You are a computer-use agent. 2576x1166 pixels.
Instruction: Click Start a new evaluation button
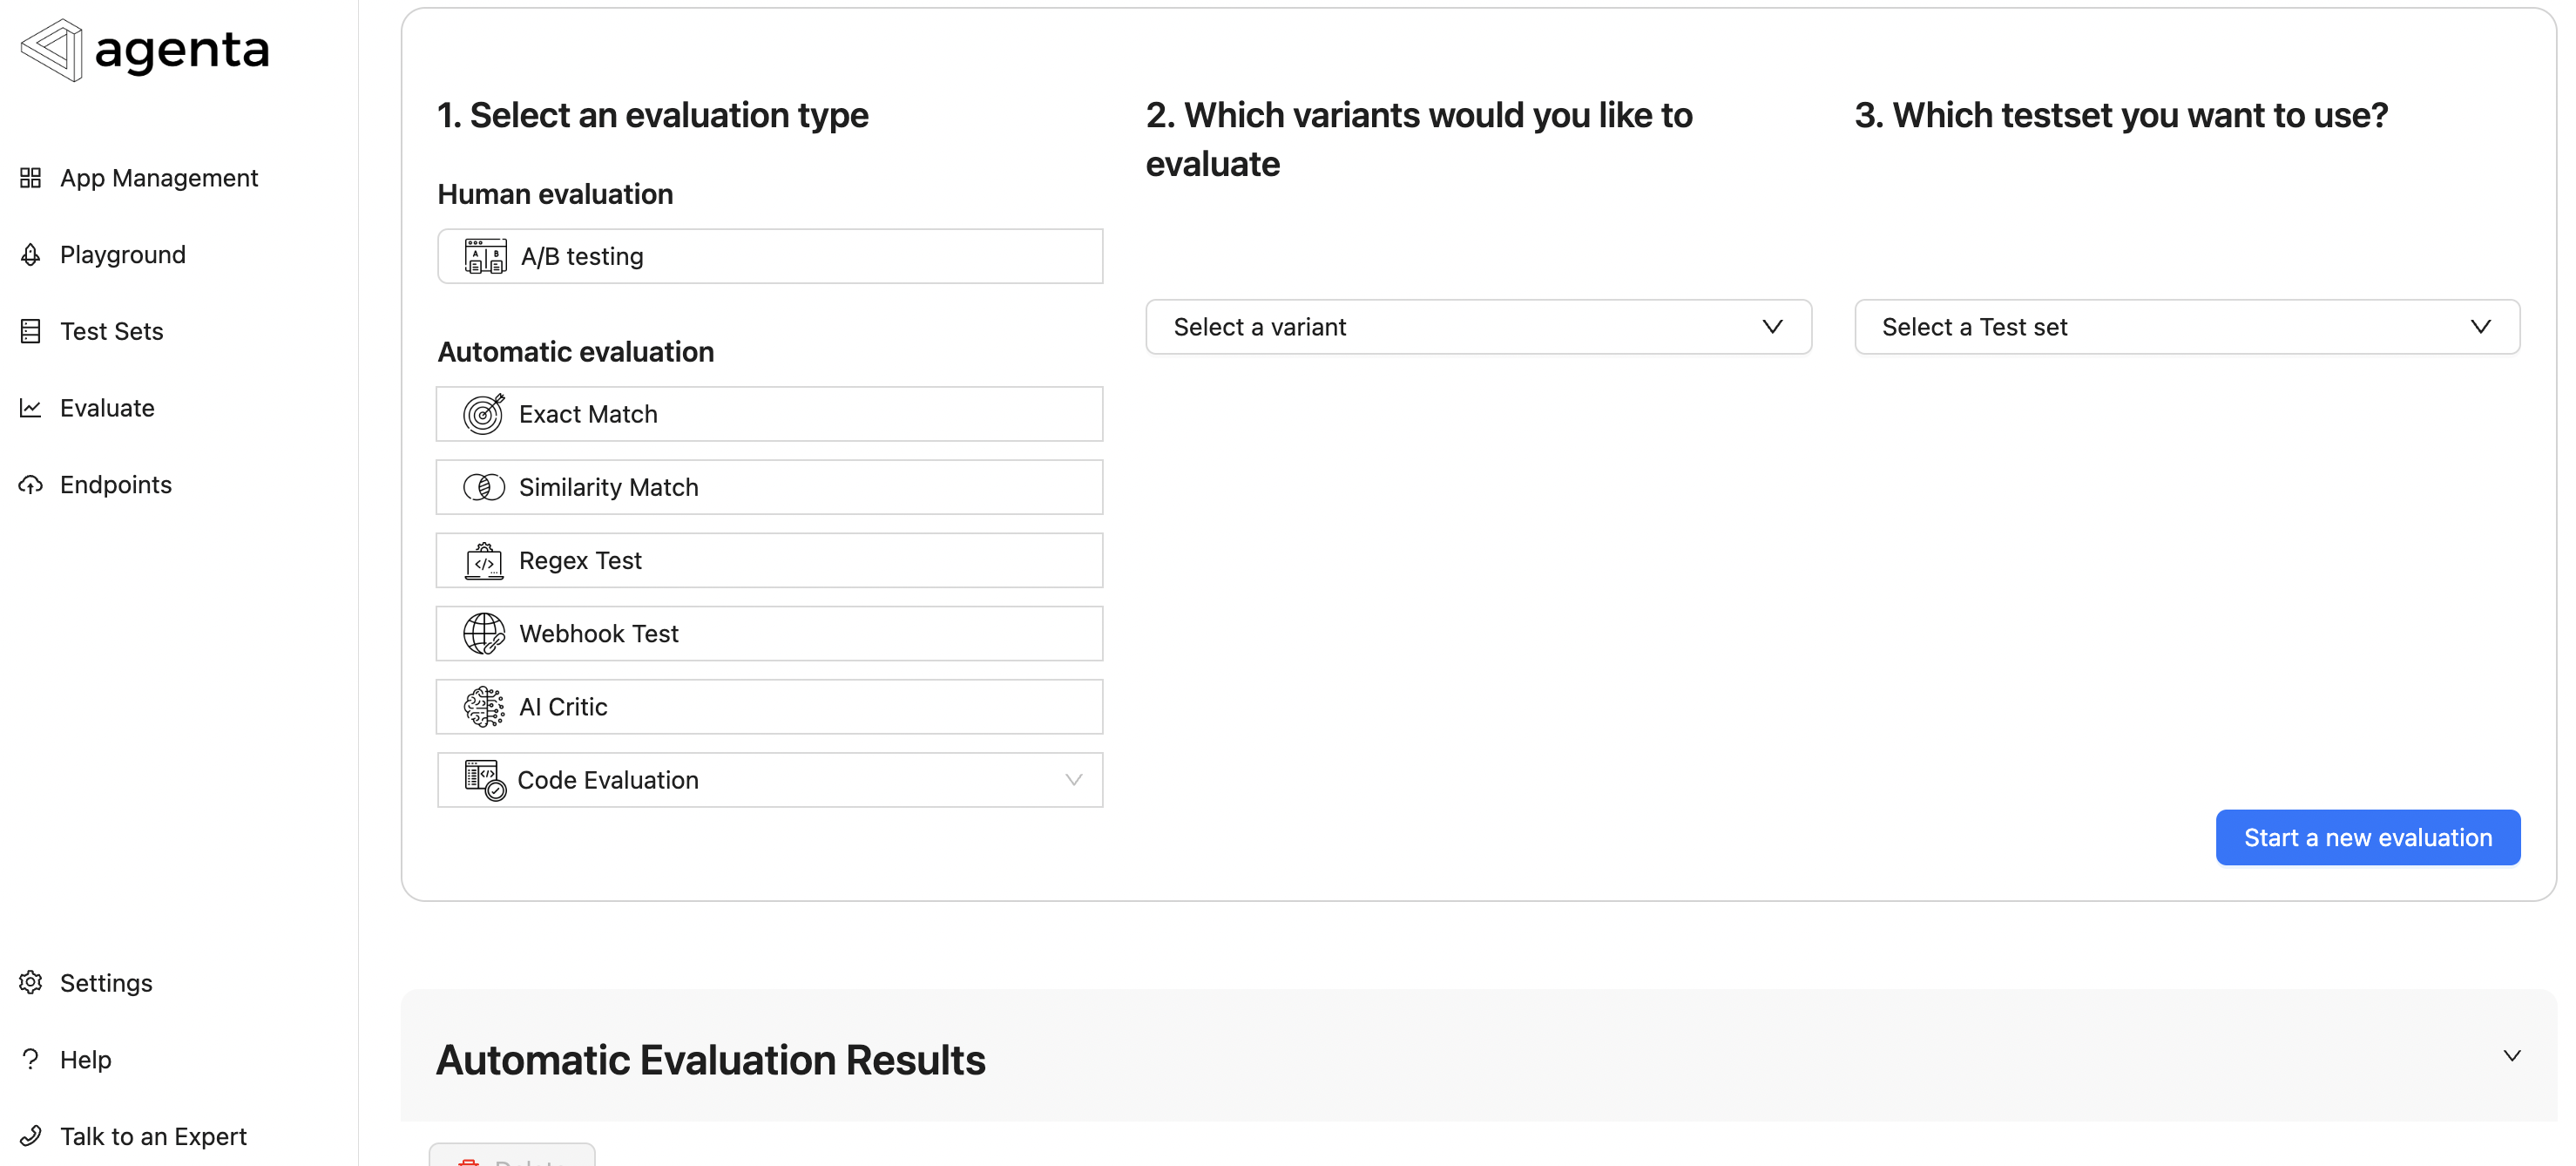2367,838
